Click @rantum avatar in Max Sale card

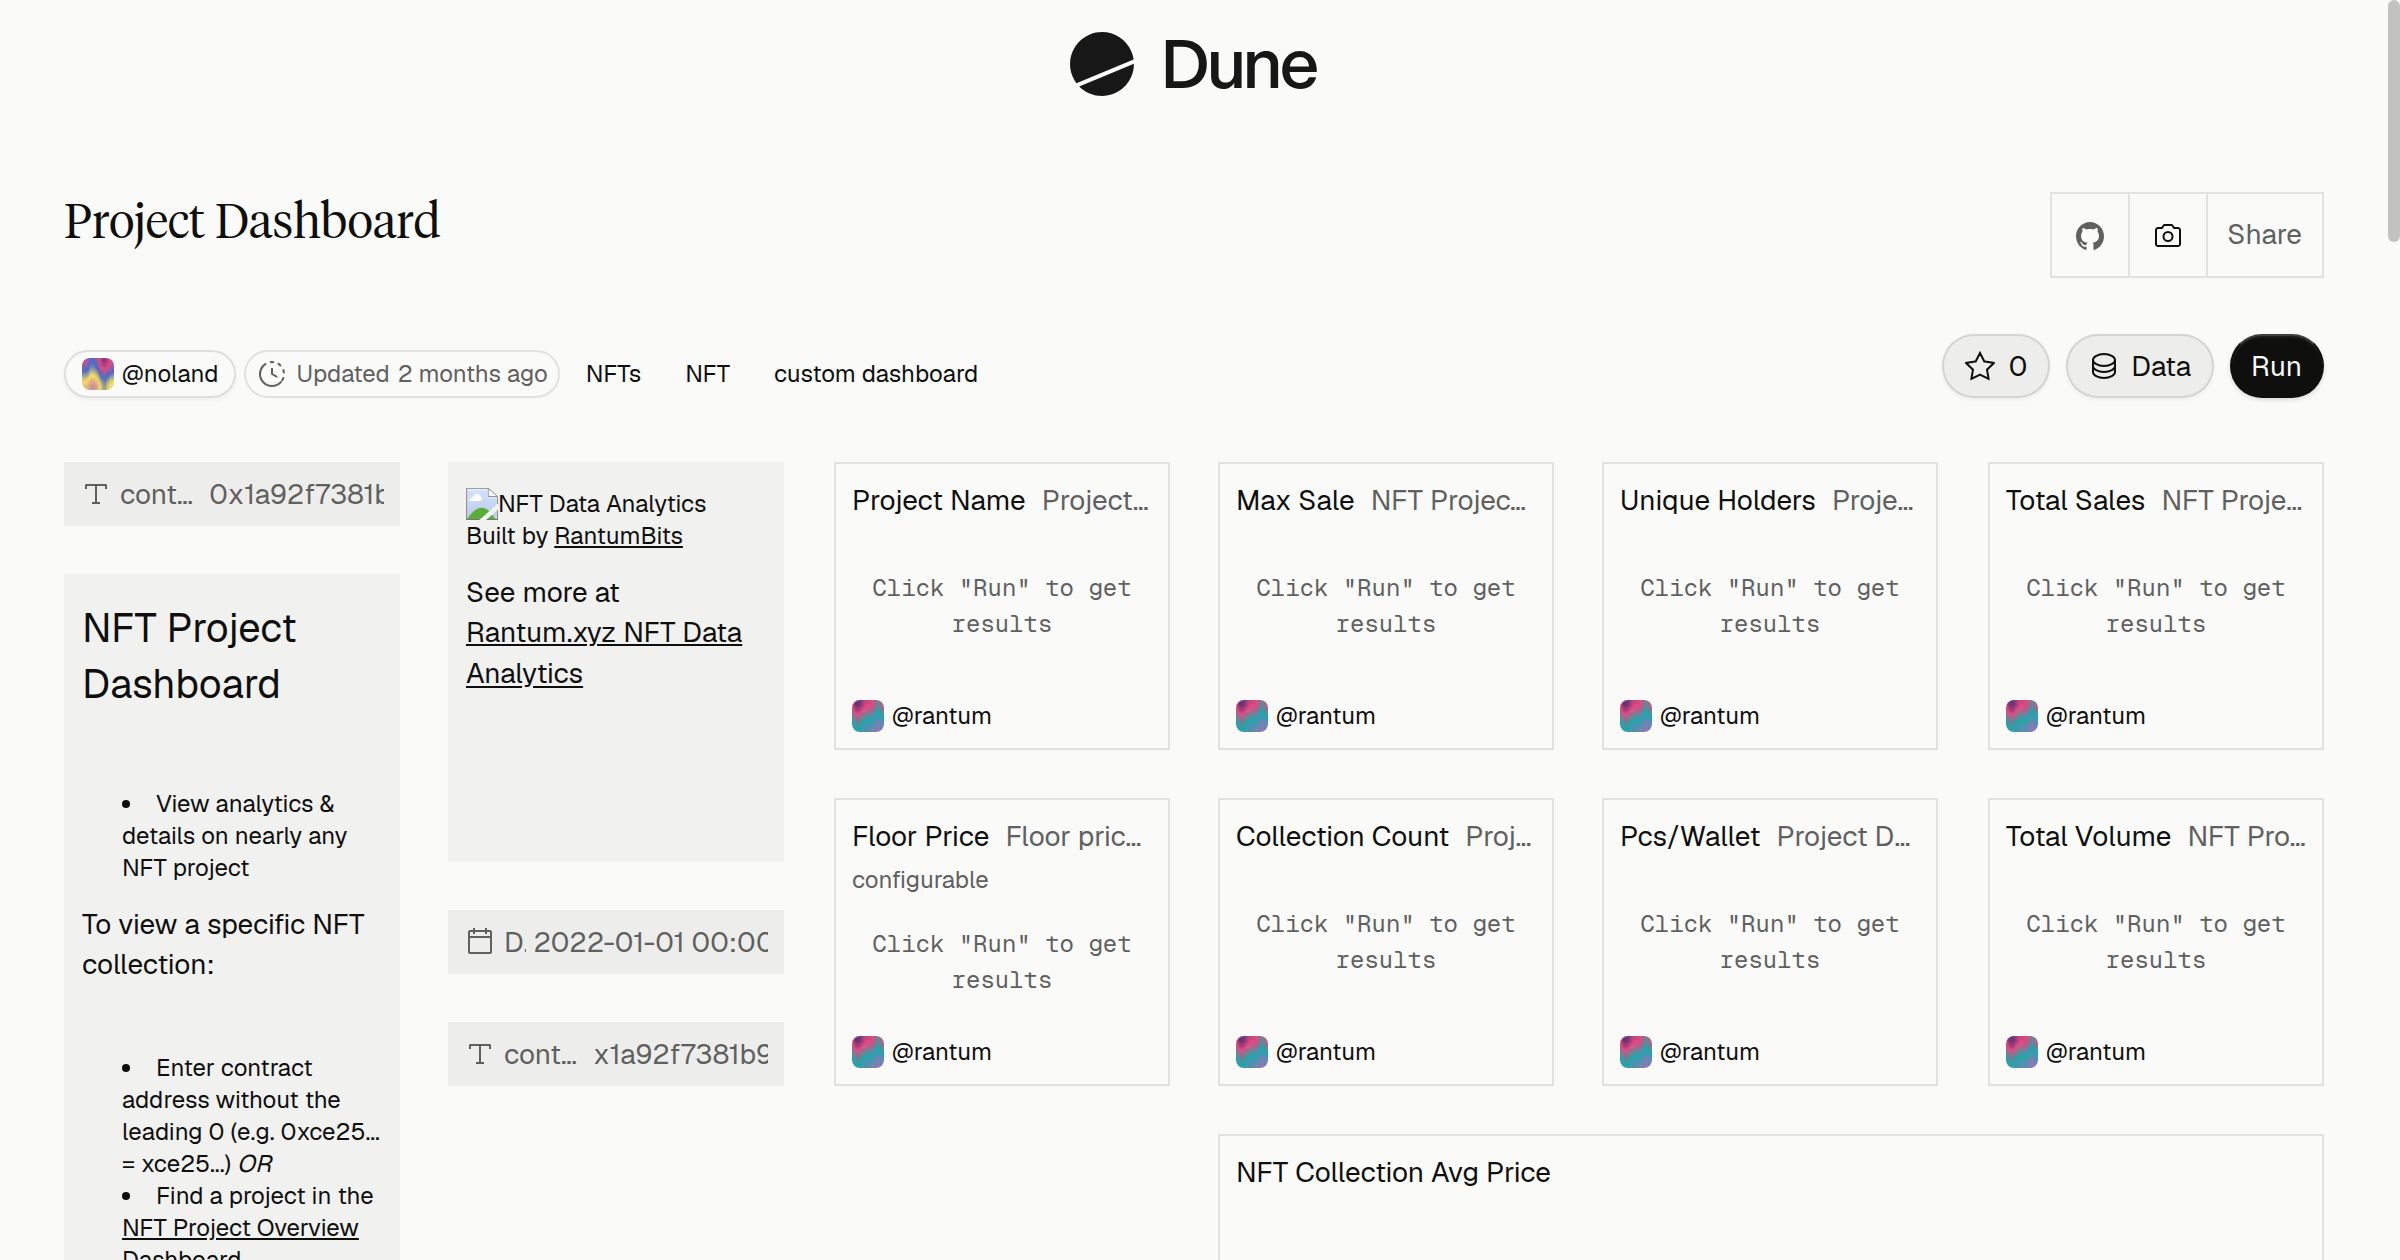[x=1252, y=716]
